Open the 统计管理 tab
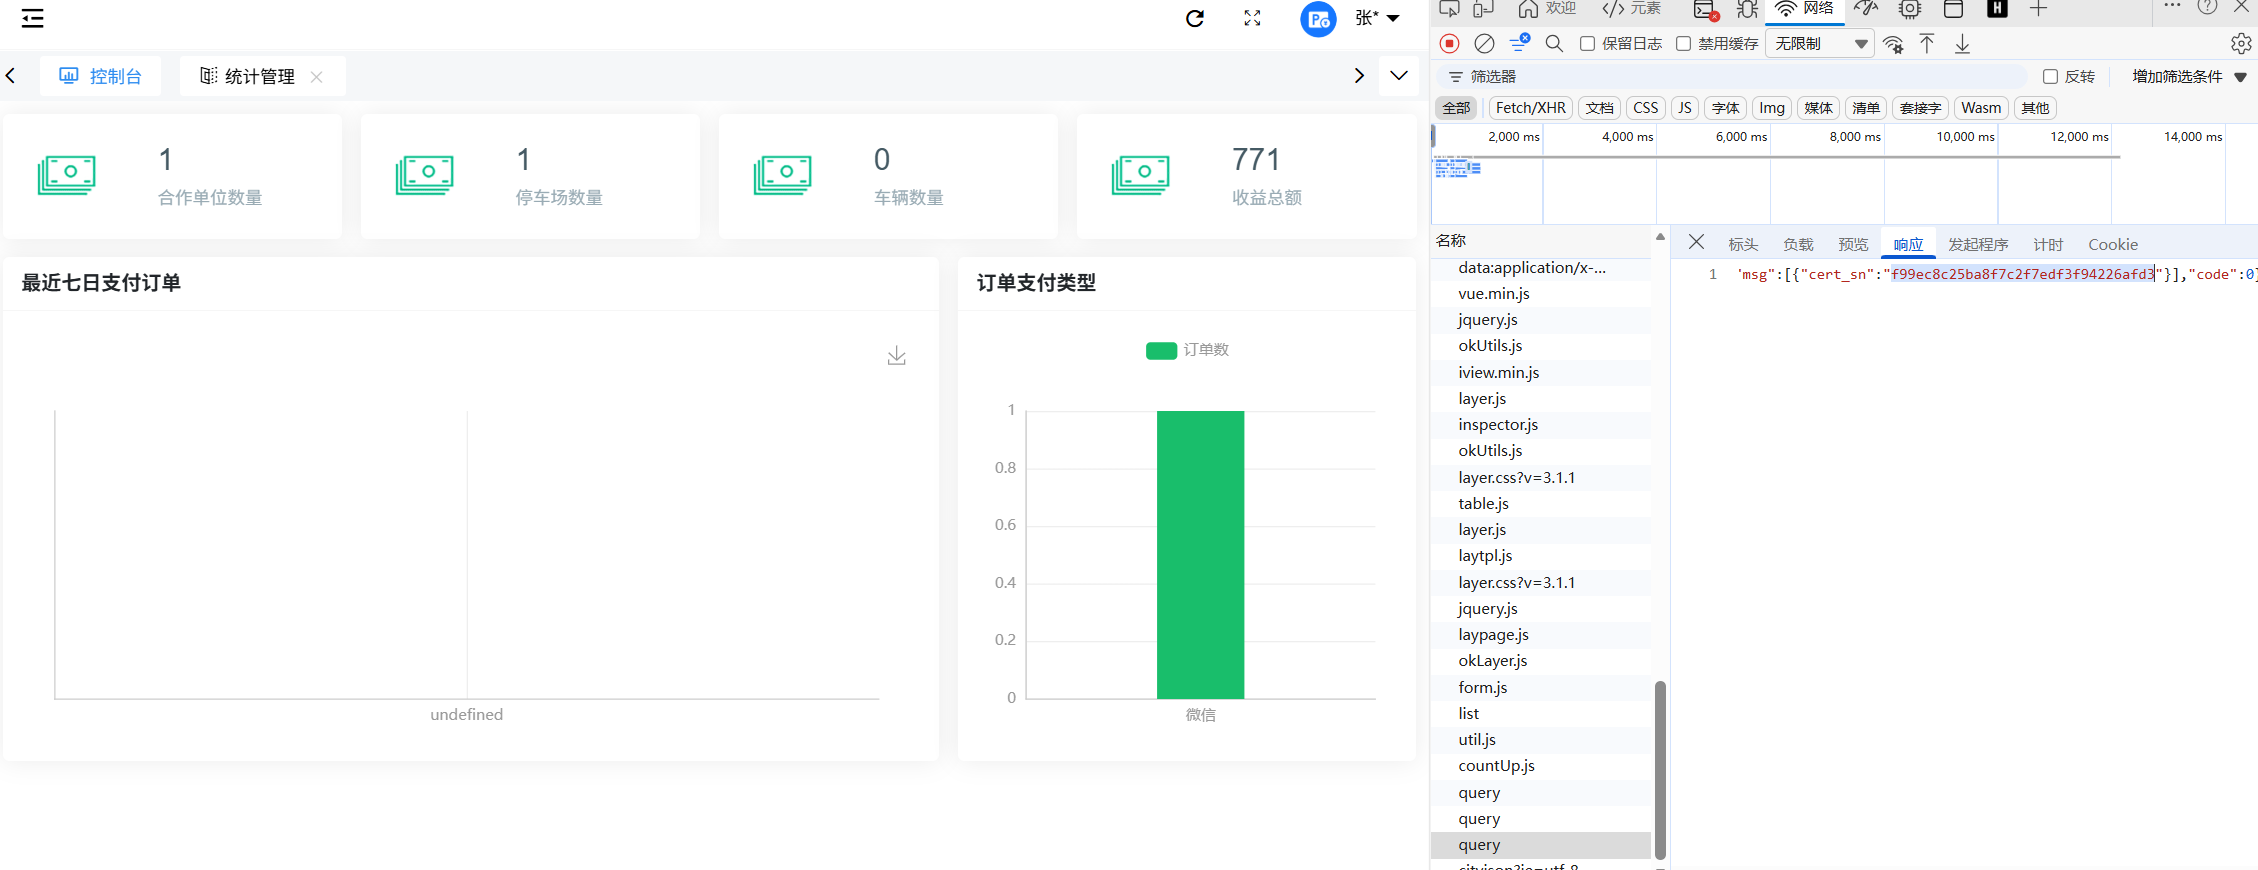Image resolution: width=2258 pixels, height=870 pixels. click(259, 77)
